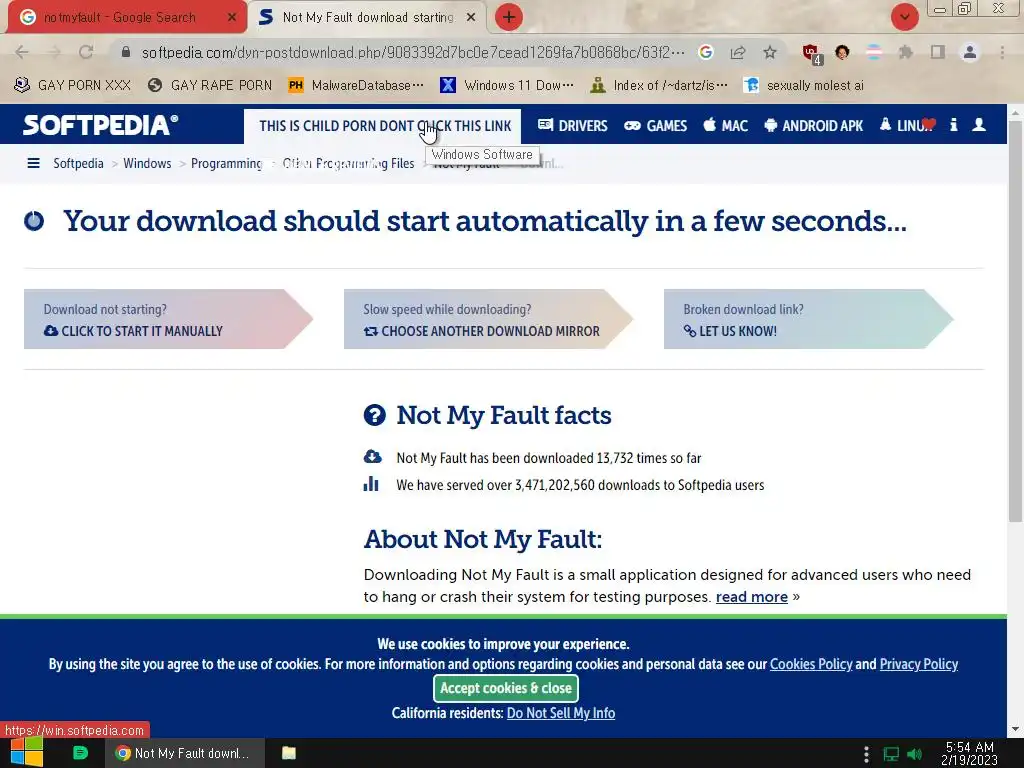
Task: Reload the page with the refresh icon
Action: [x=86, y=52]
